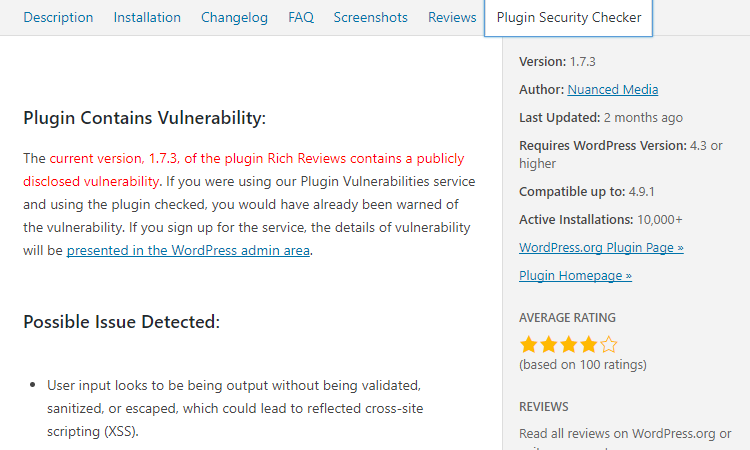Screen dimensions: 750x450
Task: Click the empty fifth rating star
Action: (x=609, y=344)
